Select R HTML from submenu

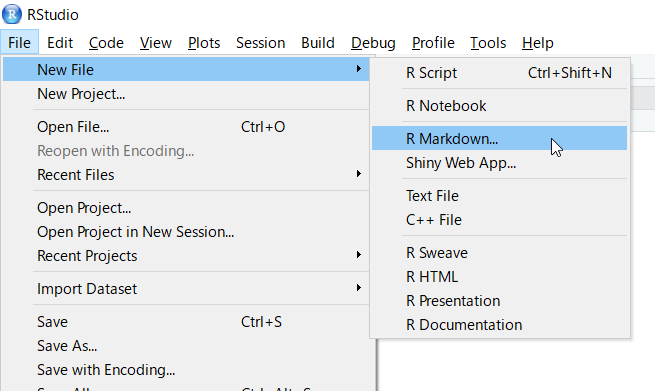(x=500, y=277)
